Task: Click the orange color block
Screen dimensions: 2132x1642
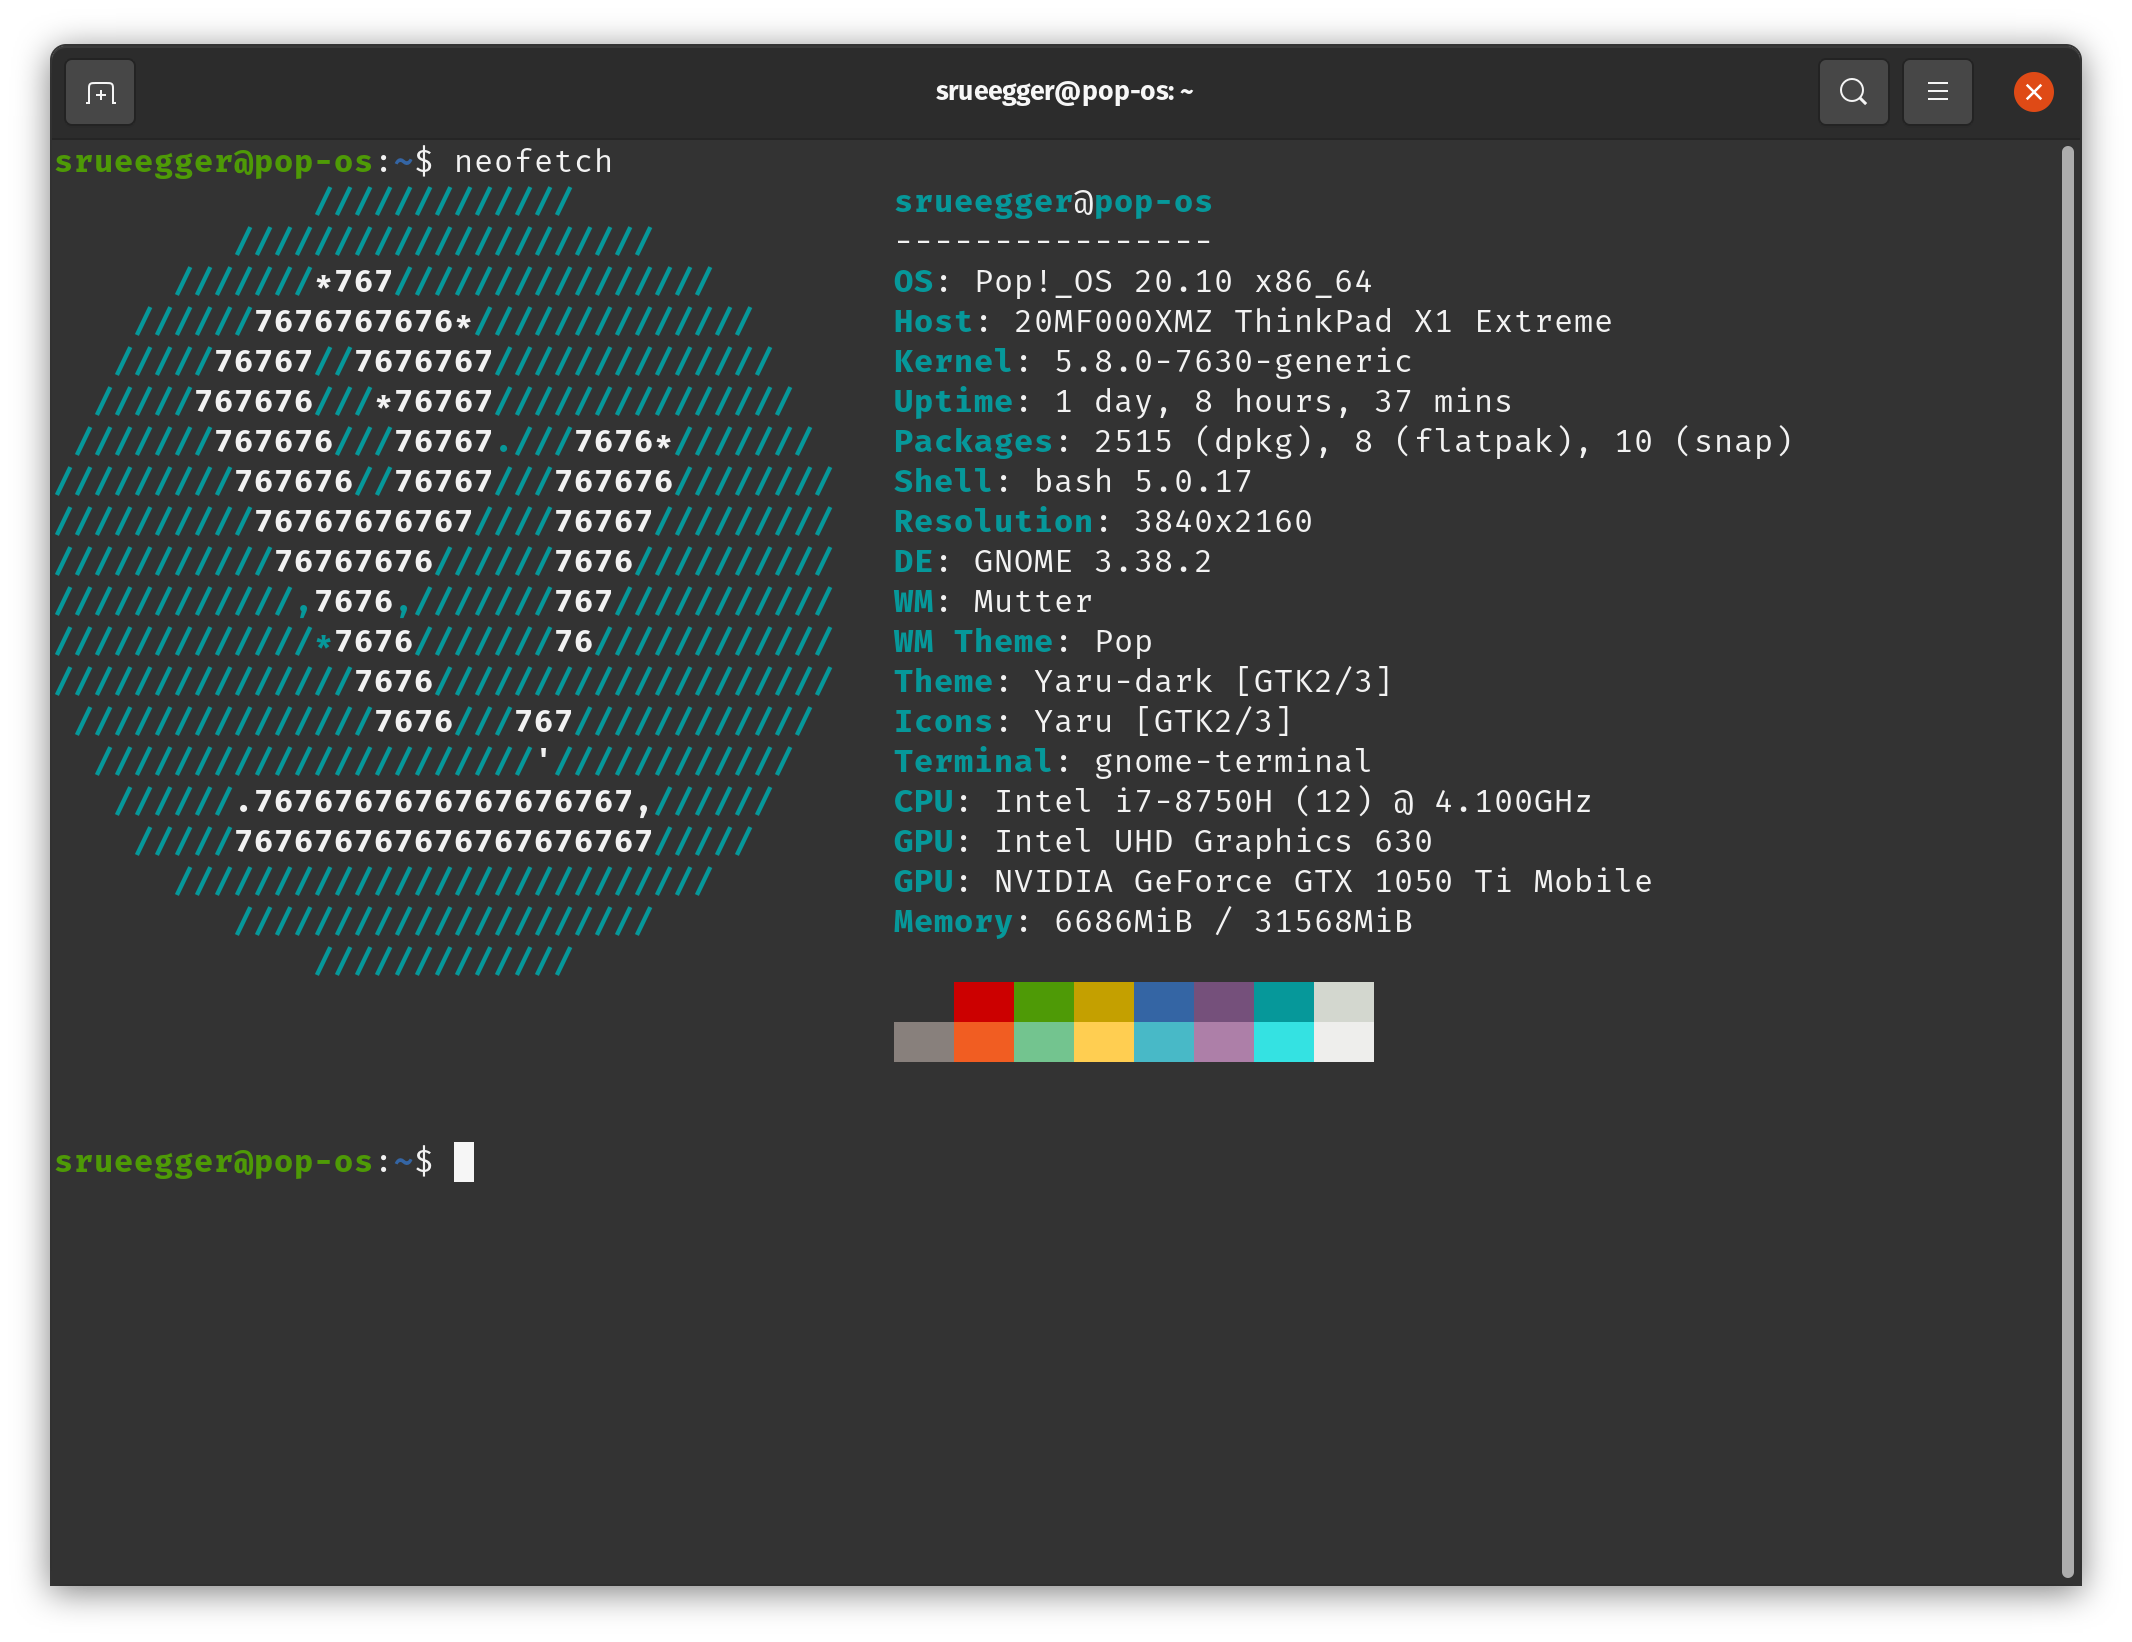Action: [983, 1042]
